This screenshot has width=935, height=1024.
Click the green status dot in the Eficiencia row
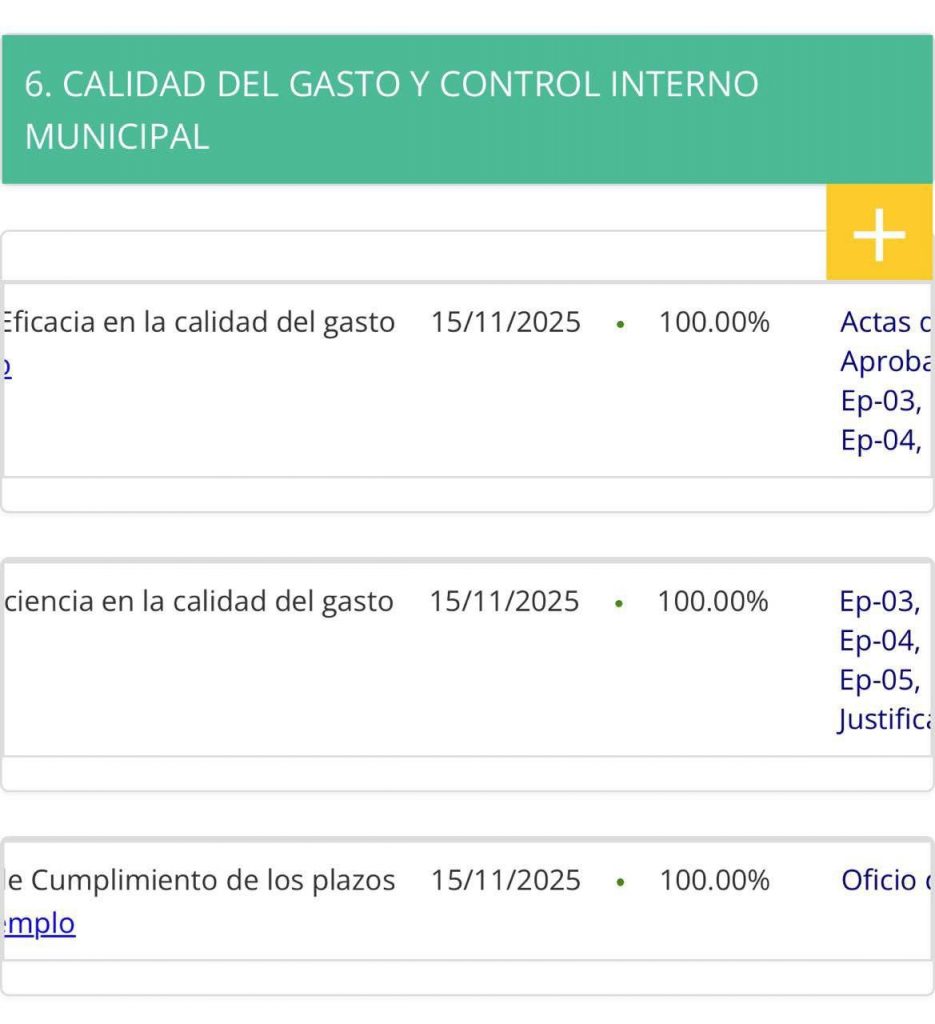[x=619, y=604]
